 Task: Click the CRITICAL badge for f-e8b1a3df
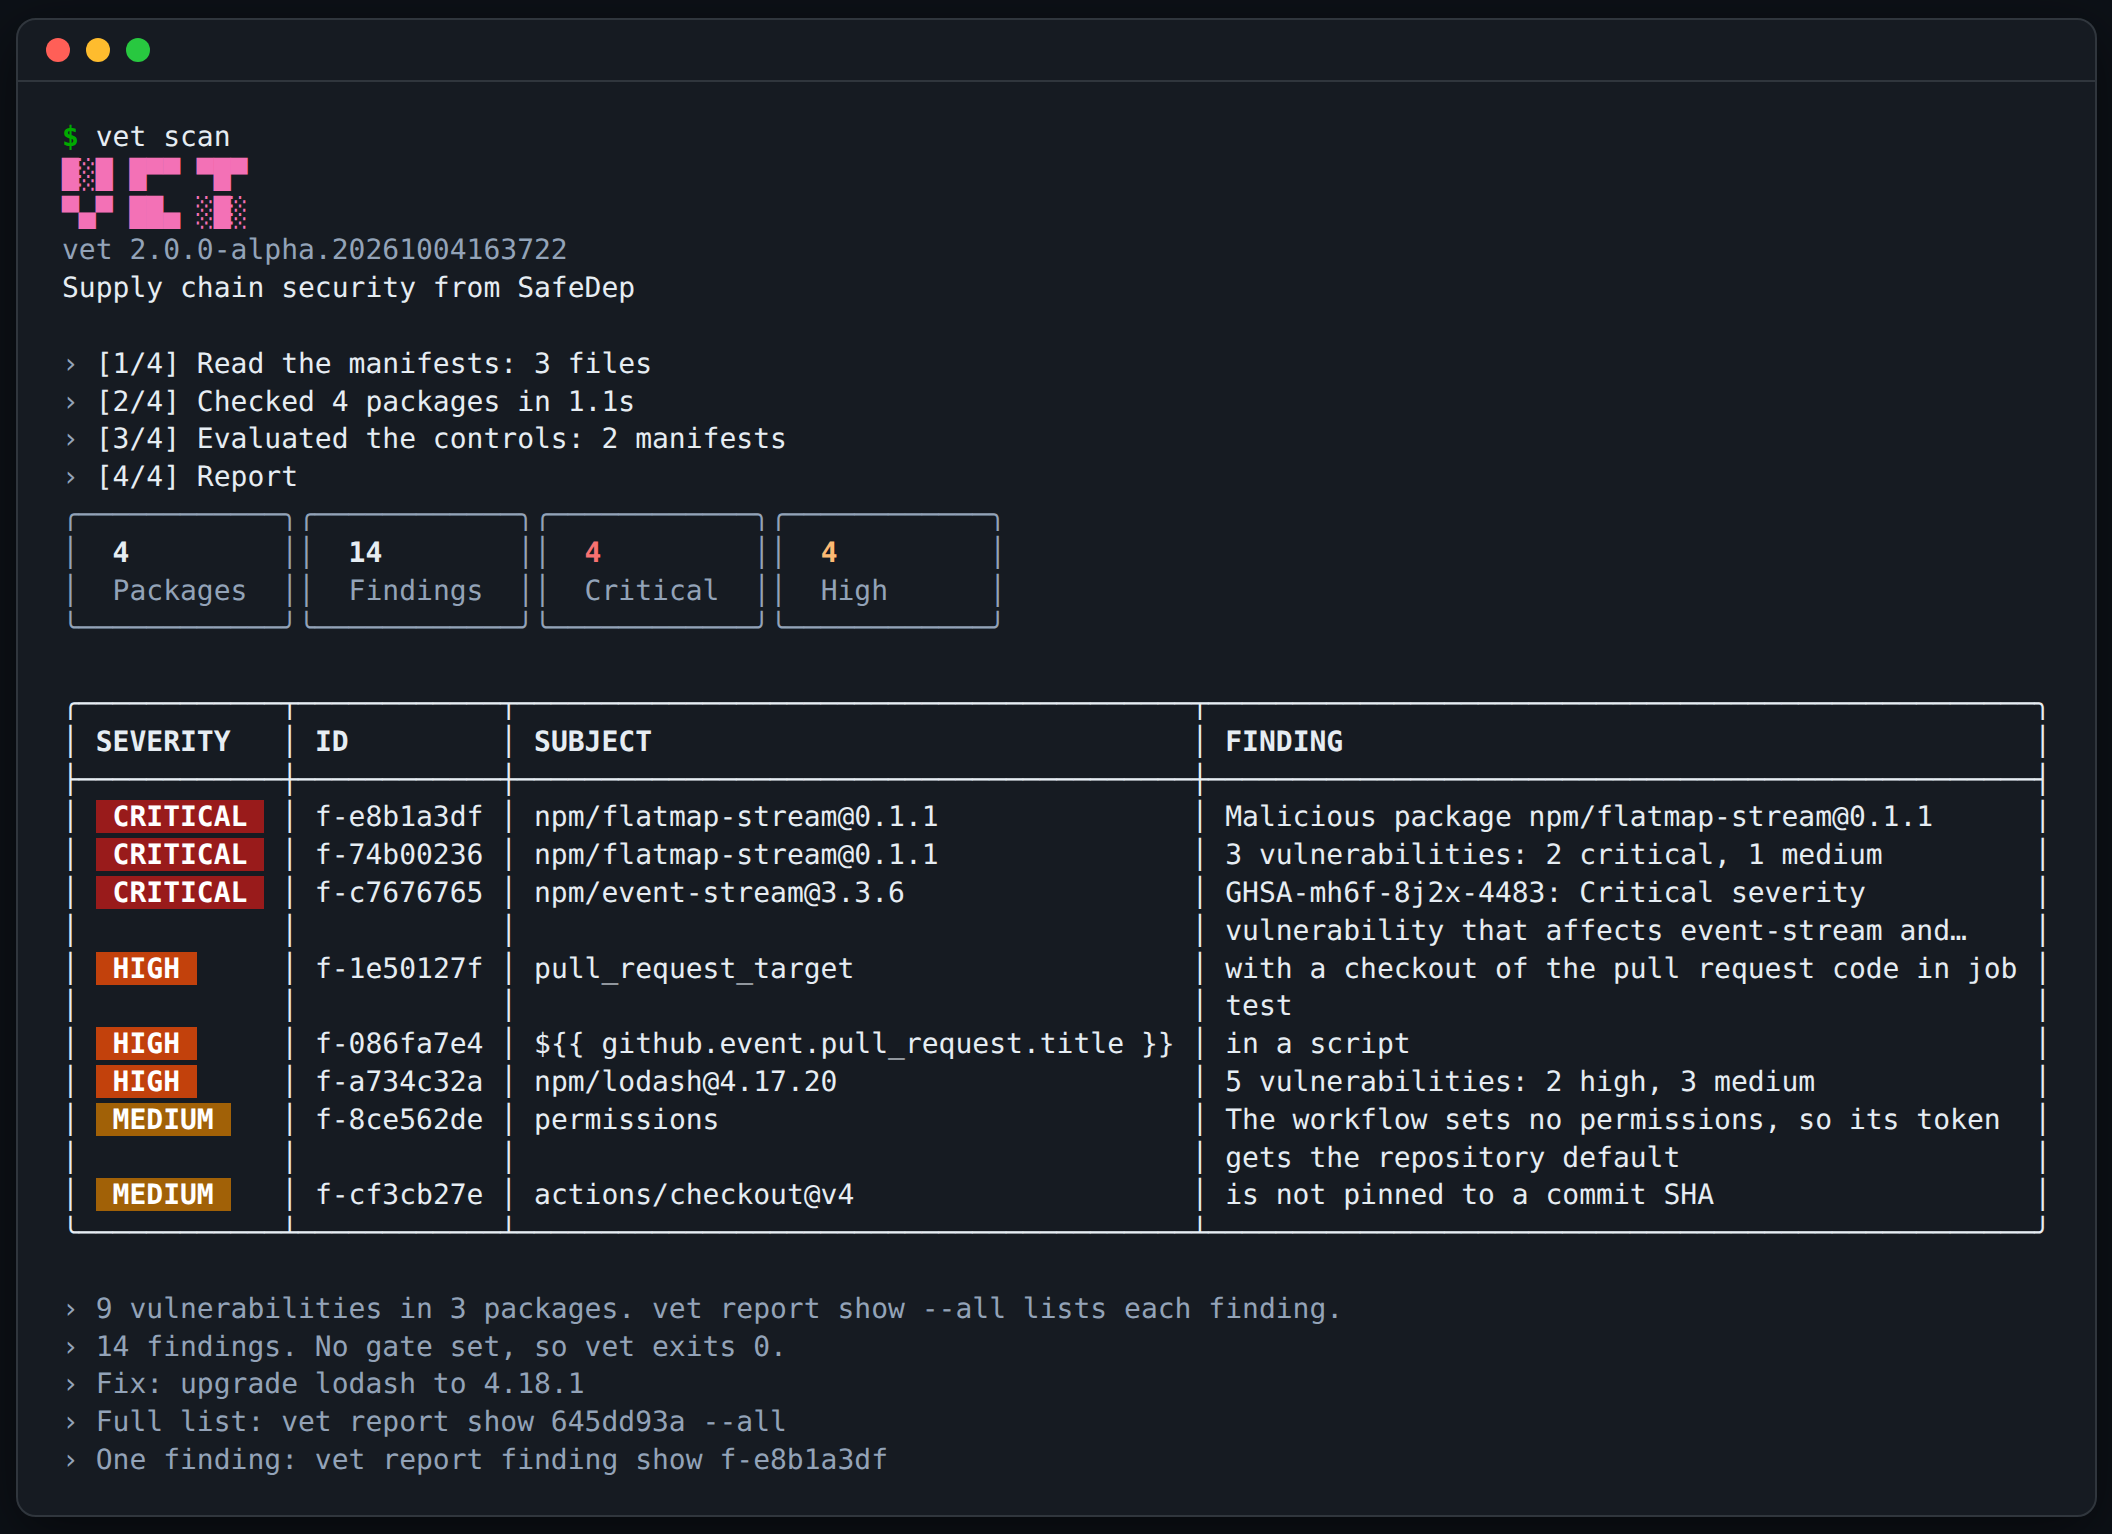coord(180,816)
